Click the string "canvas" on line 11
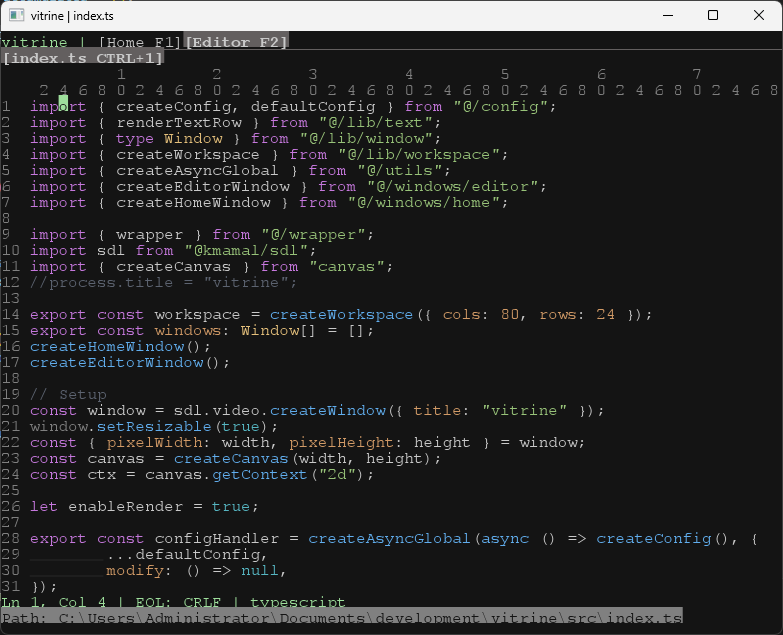The image size is (783, 635). point(347,267)
